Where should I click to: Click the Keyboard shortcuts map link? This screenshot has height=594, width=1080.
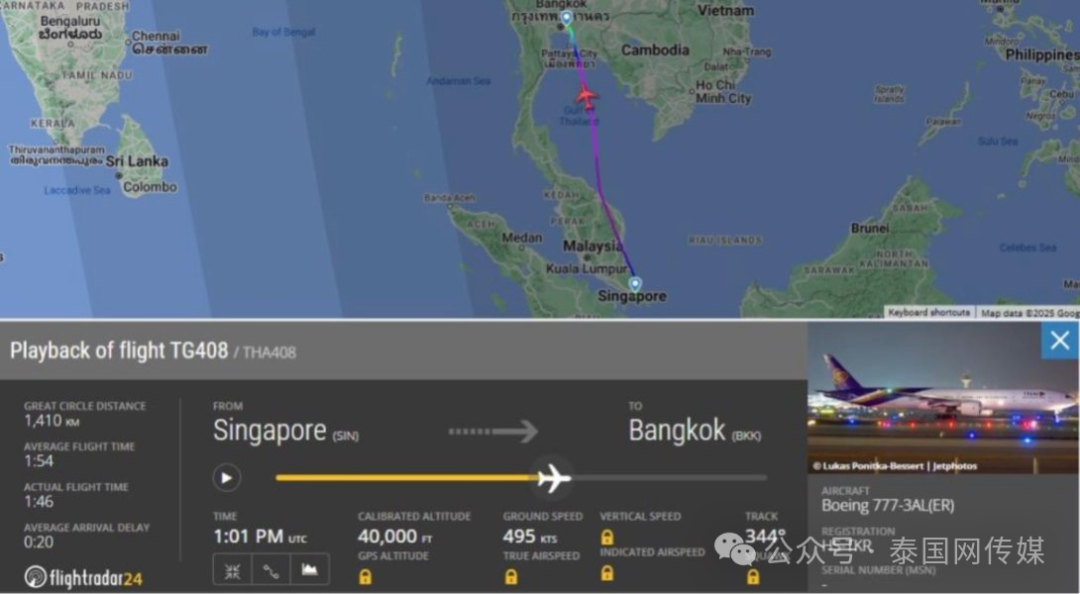coord(928,312)
